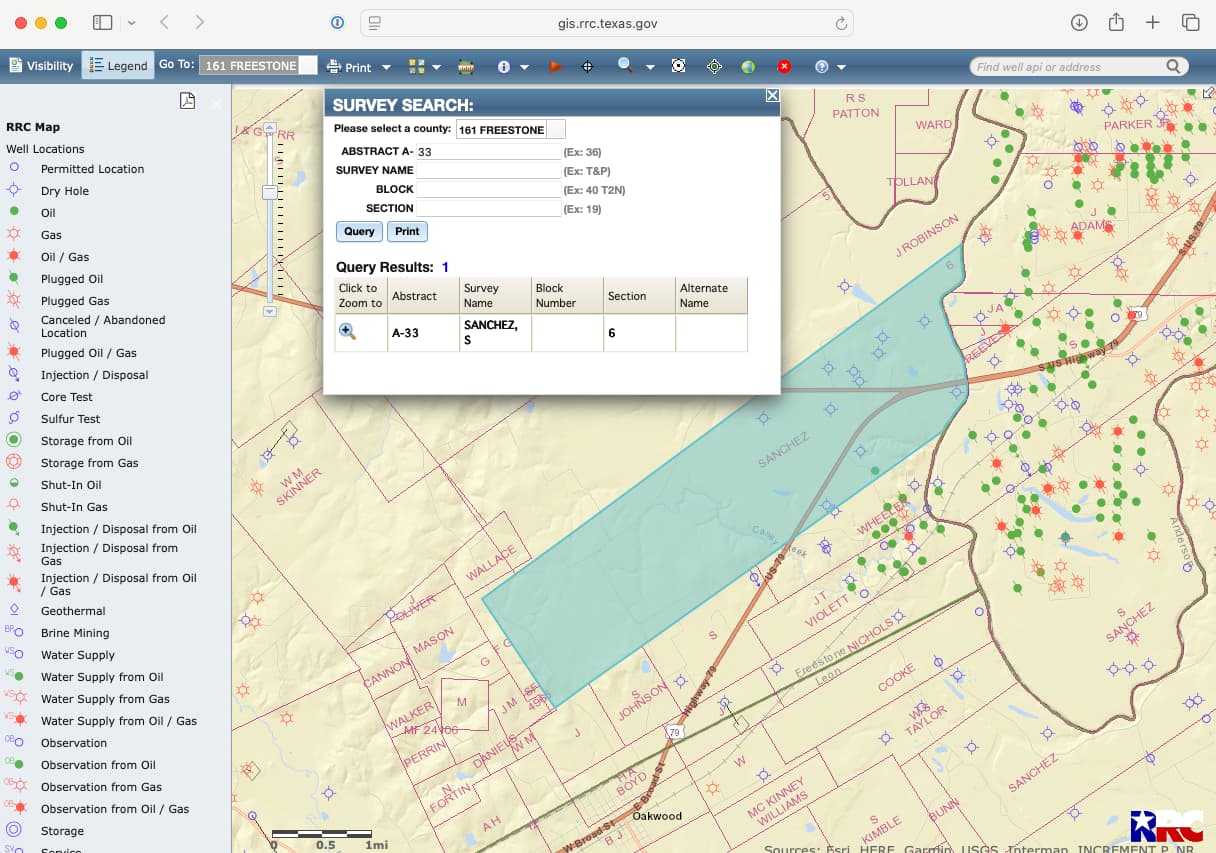Select the crosshair locate tool
Viewport: 1216px width, 853px height.
[587, 67]
